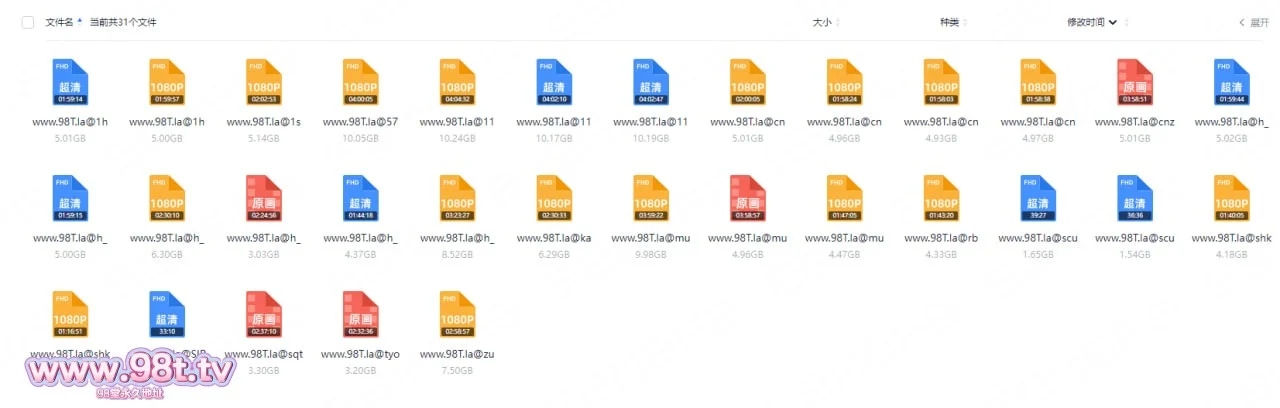Click the 当前共31个文件 count label
The width and height of the screenshot is (1280, 408).
click(123, 22)
